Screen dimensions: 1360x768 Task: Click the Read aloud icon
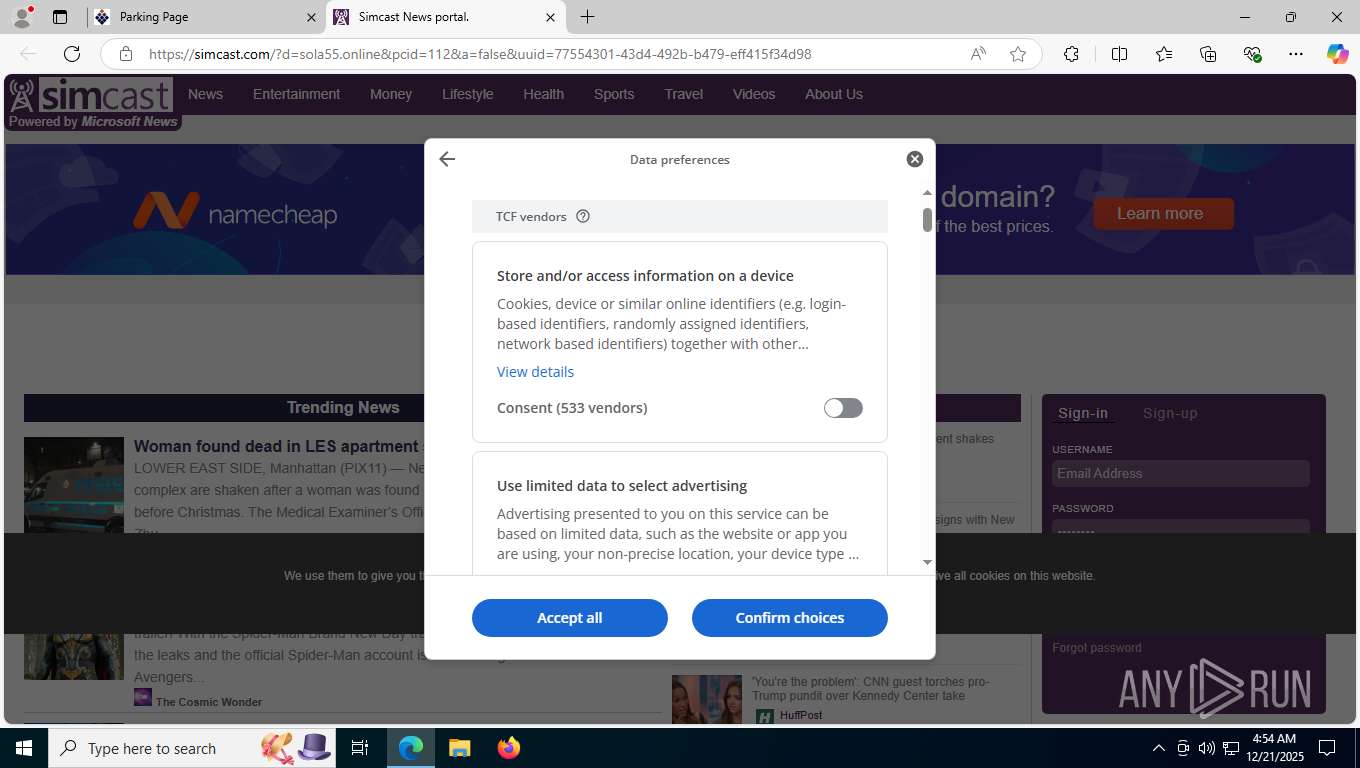click(x=978, y=54)
